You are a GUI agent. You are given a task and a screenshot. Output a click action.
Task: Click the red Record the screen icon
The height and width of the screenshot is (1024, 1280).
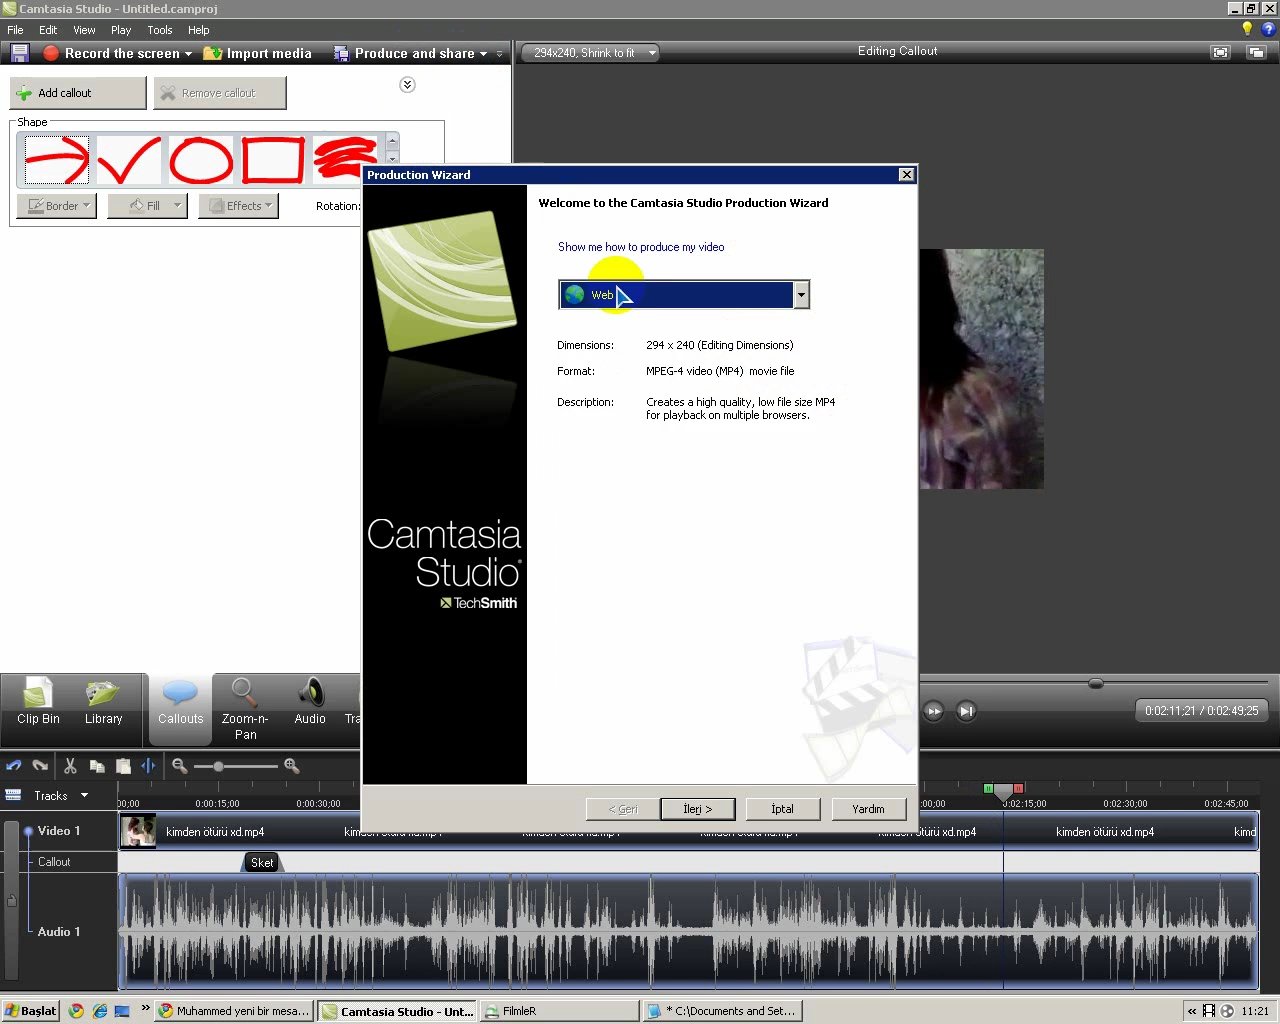[51, 53]
